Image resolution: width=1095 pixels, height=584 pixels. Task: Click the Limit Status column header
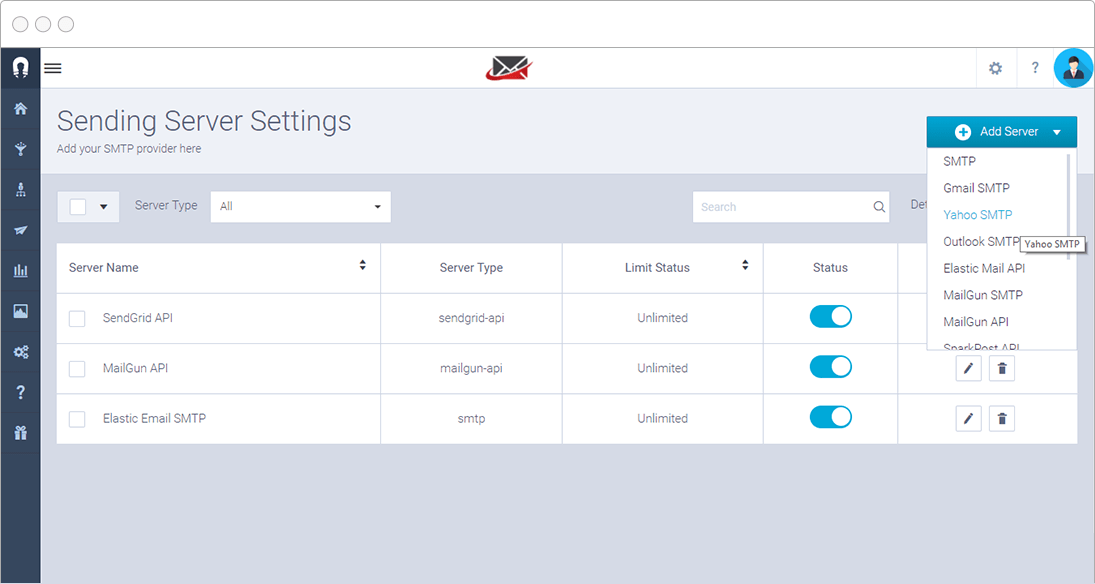point(656,268)
